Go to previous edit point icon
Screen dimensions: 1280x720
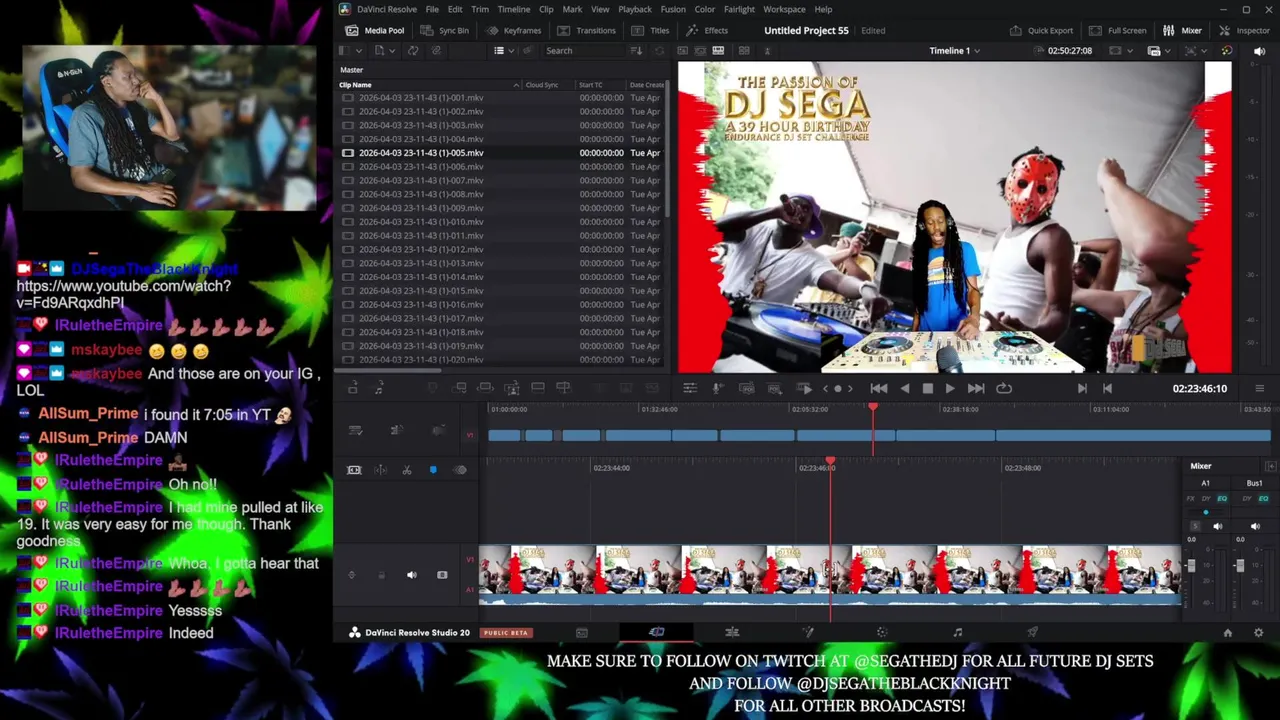click(x=1107, y=388)
